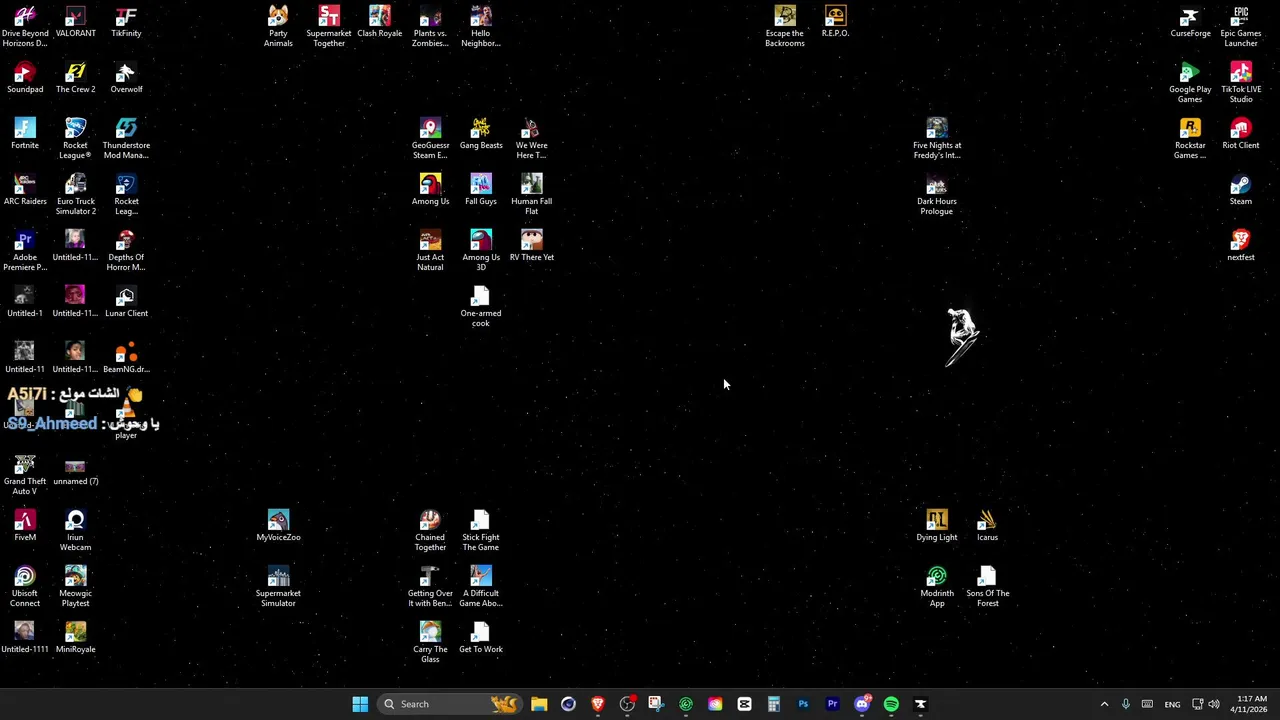Open Discord from the taskbar
Viewport: 1280px width, 720px height.
[862, 704]
